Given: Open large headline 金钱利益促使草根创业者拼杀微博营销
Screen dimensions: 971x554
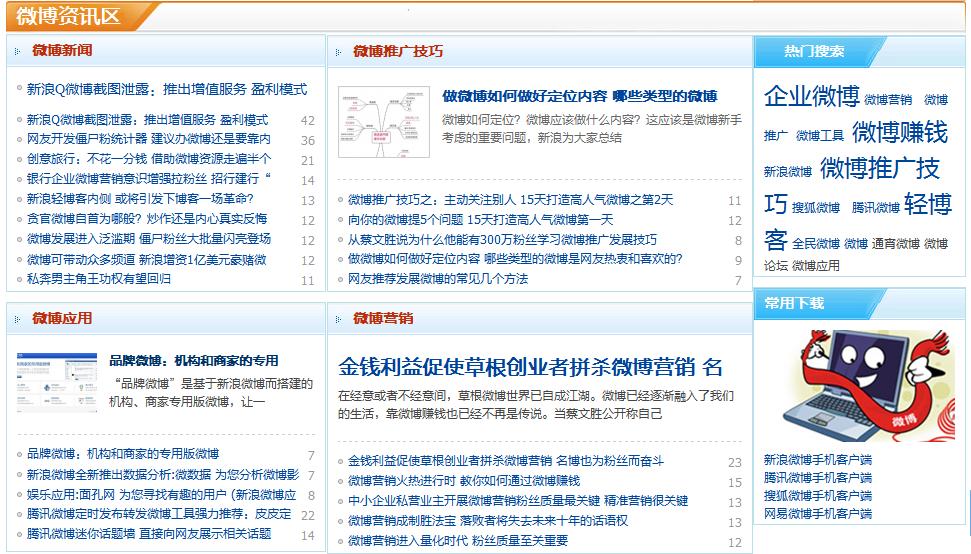Looking at the screenshot, I should (x=530, y=366).
